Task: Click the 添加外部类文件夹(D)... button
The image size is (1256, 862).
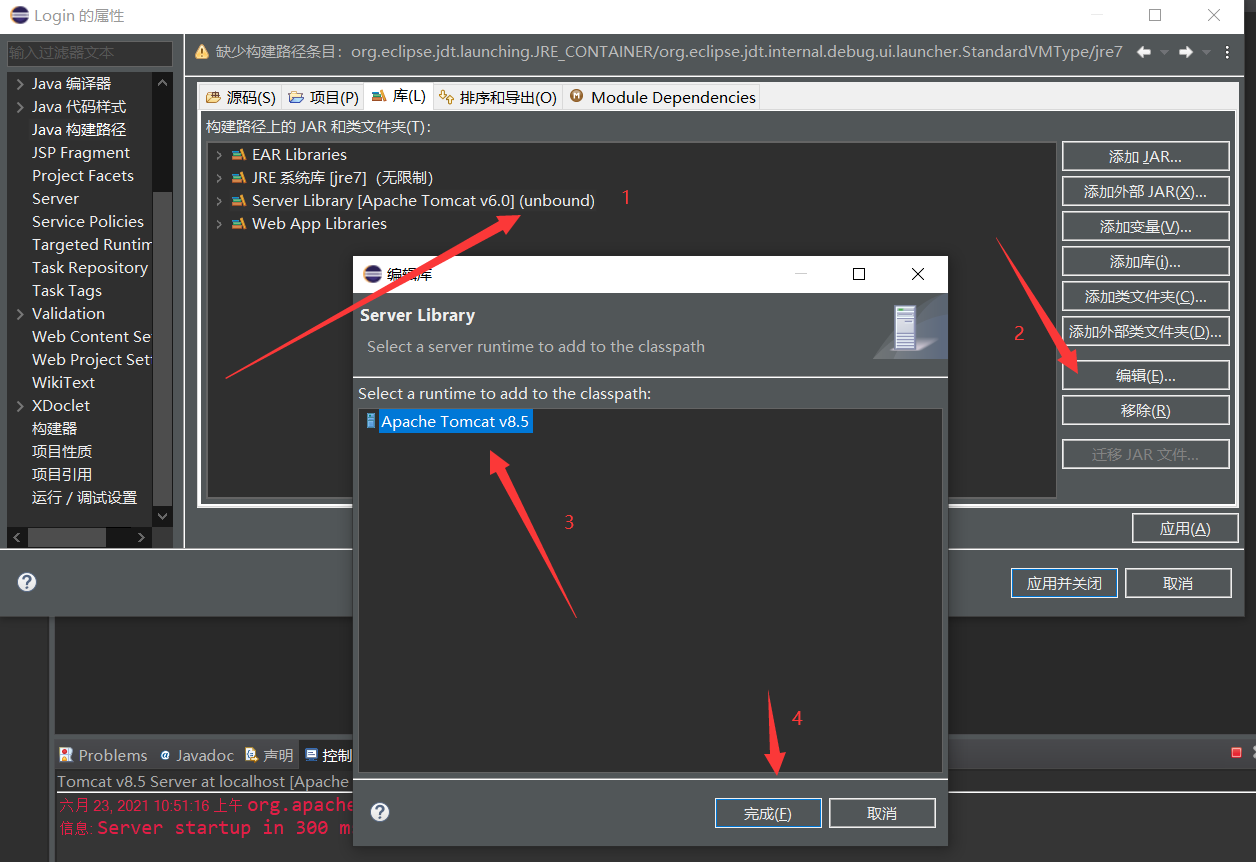Action: pos(1145,331)
